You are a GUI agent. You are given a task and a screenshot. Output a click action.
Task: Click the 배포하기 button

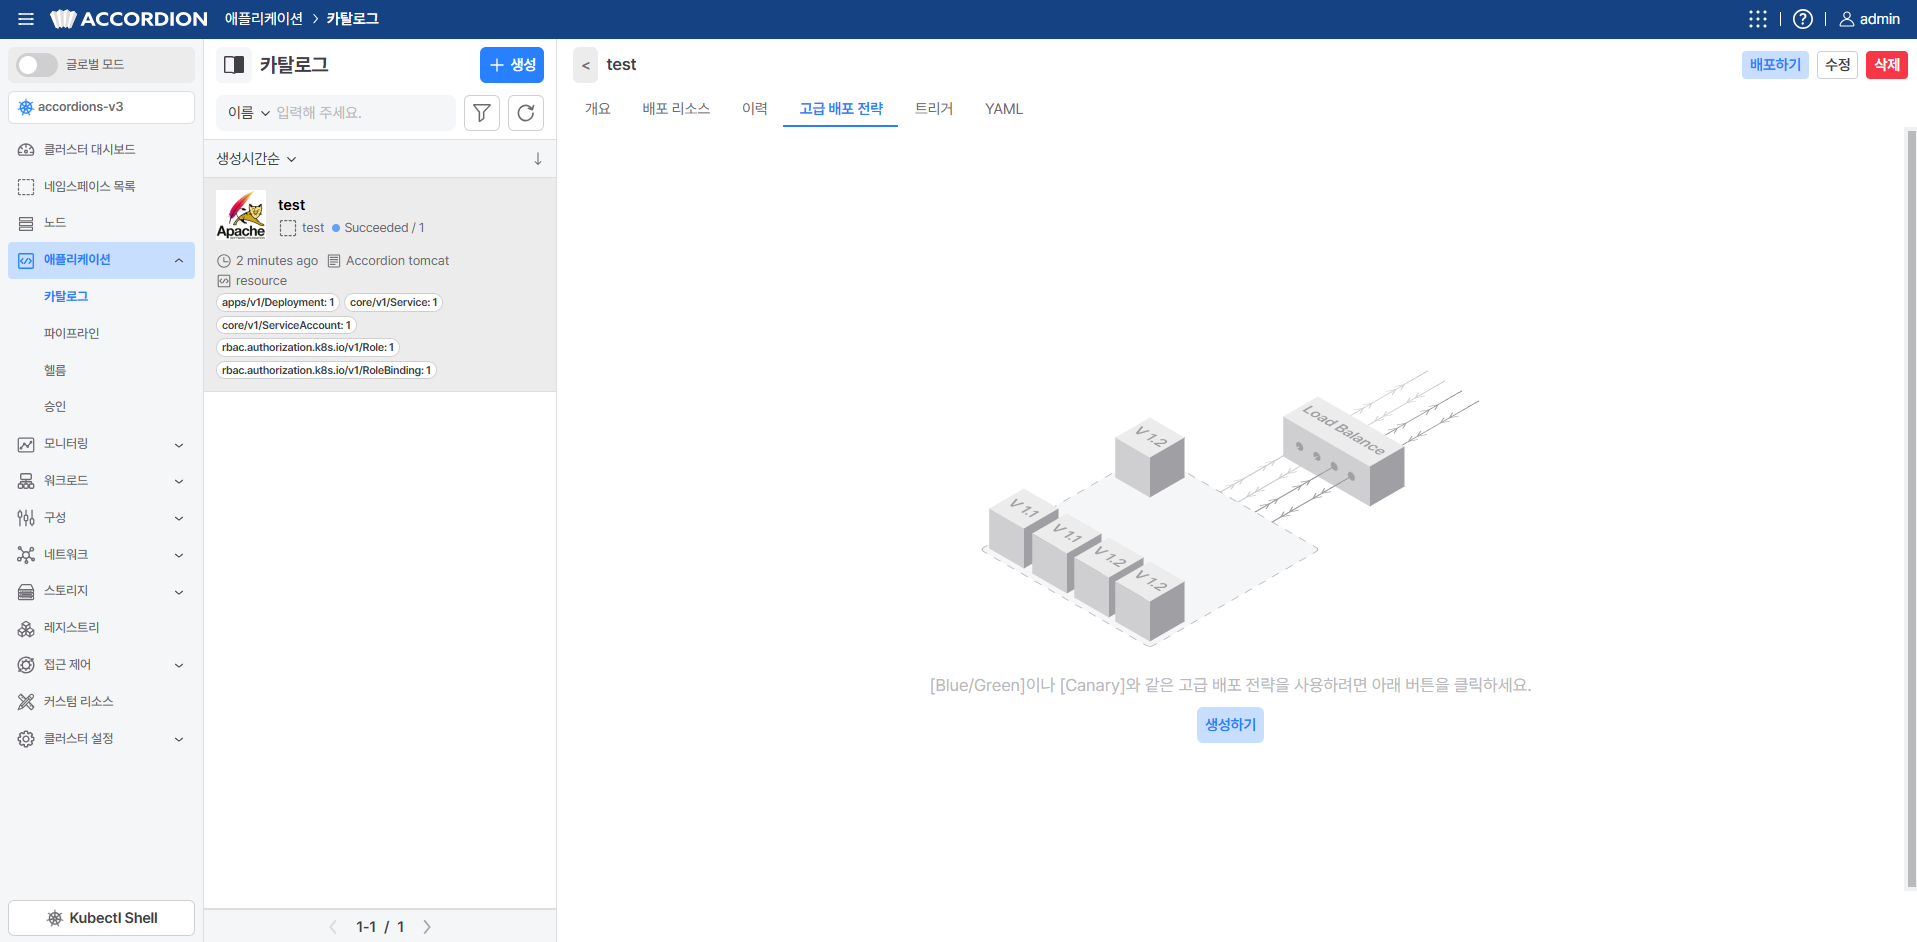(x=1775, y=65)
